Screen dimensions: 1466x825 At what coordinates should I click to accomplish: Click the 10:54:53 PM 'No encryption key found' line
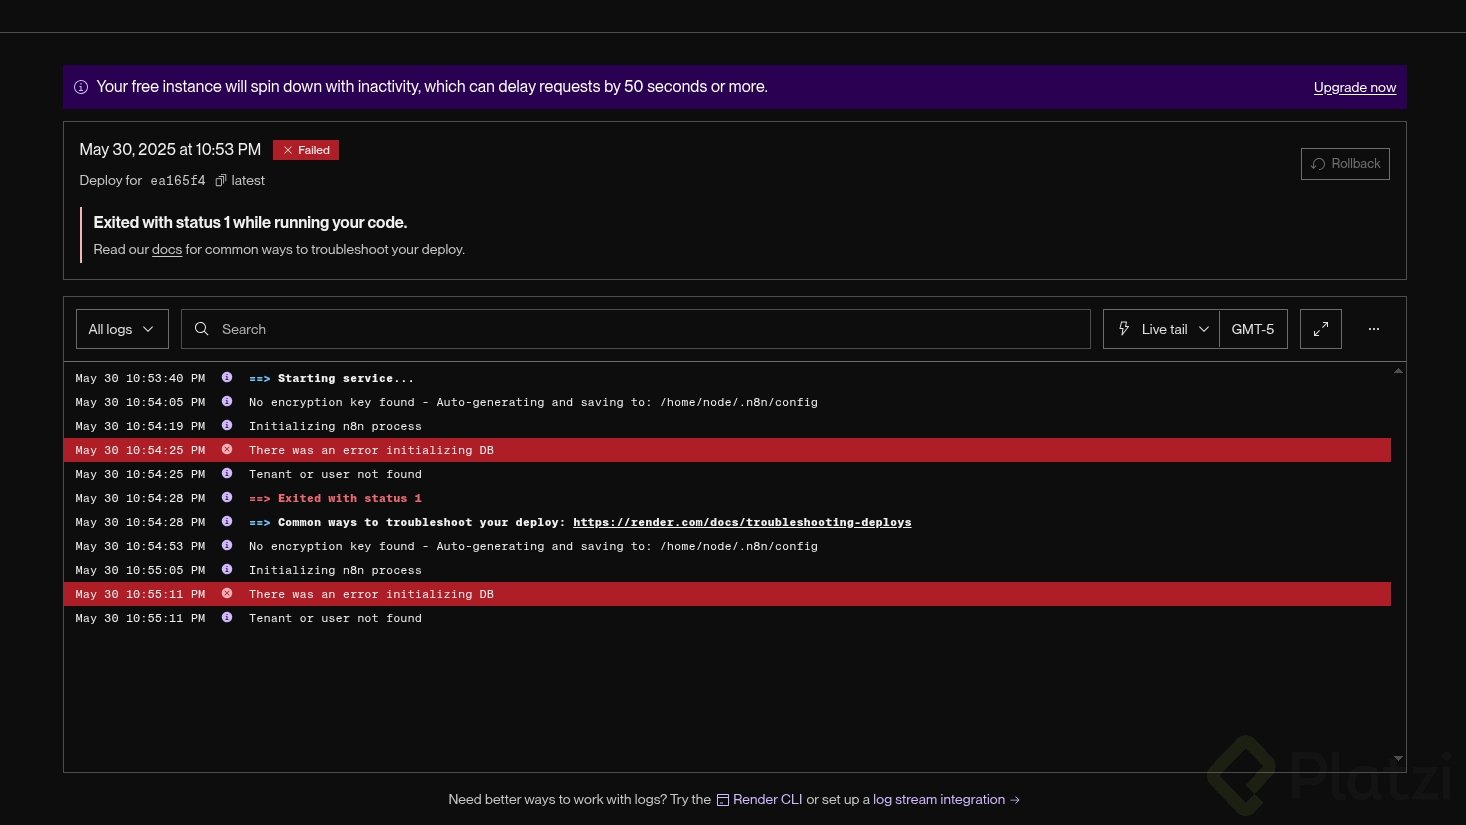(727, 546)
